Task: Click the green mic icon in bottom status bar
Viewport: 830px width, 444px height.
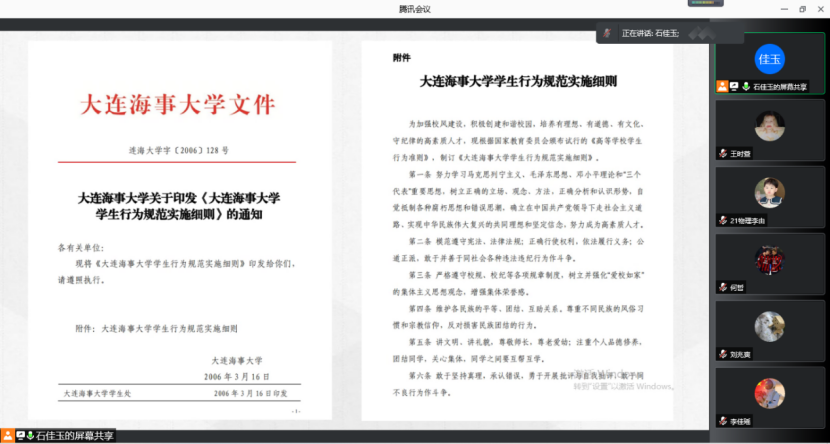Action: pos(28,436)
